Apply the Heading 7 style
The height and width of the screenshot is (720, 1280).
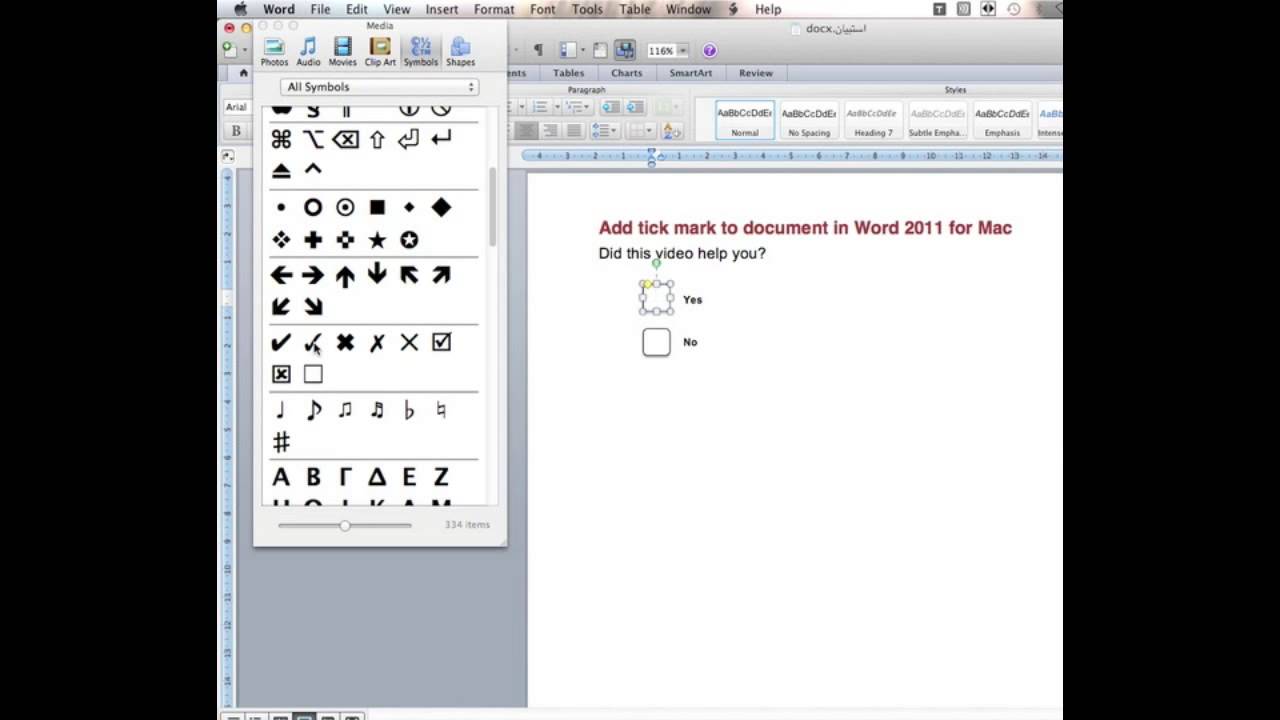click(873, 121)
